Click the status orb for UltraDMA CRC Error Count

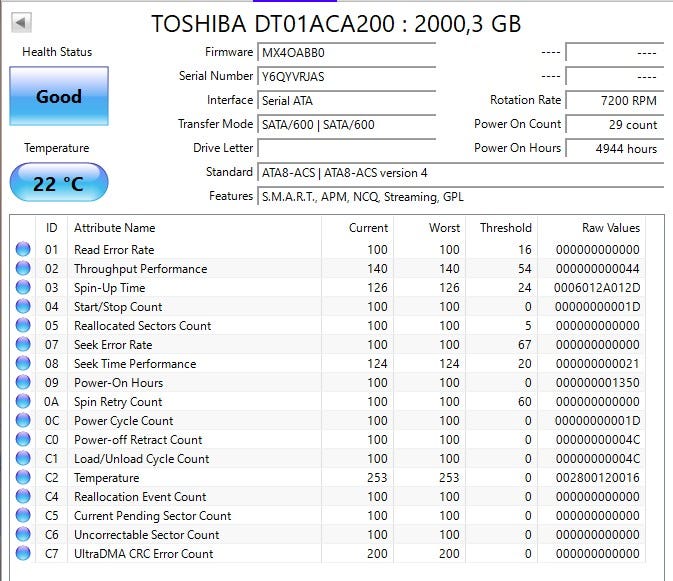point(23,553)
